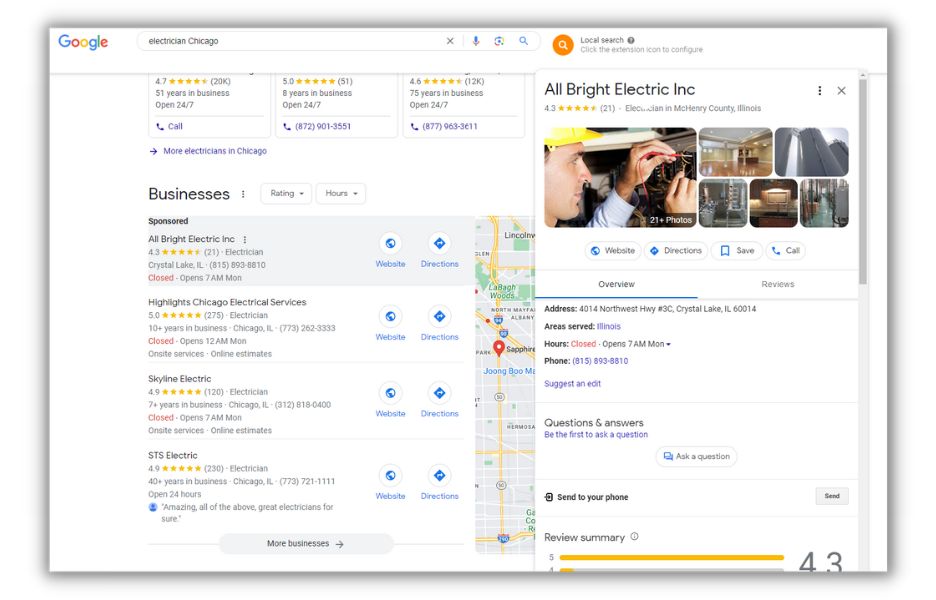Get Directions to Skyline Electric

439,401
